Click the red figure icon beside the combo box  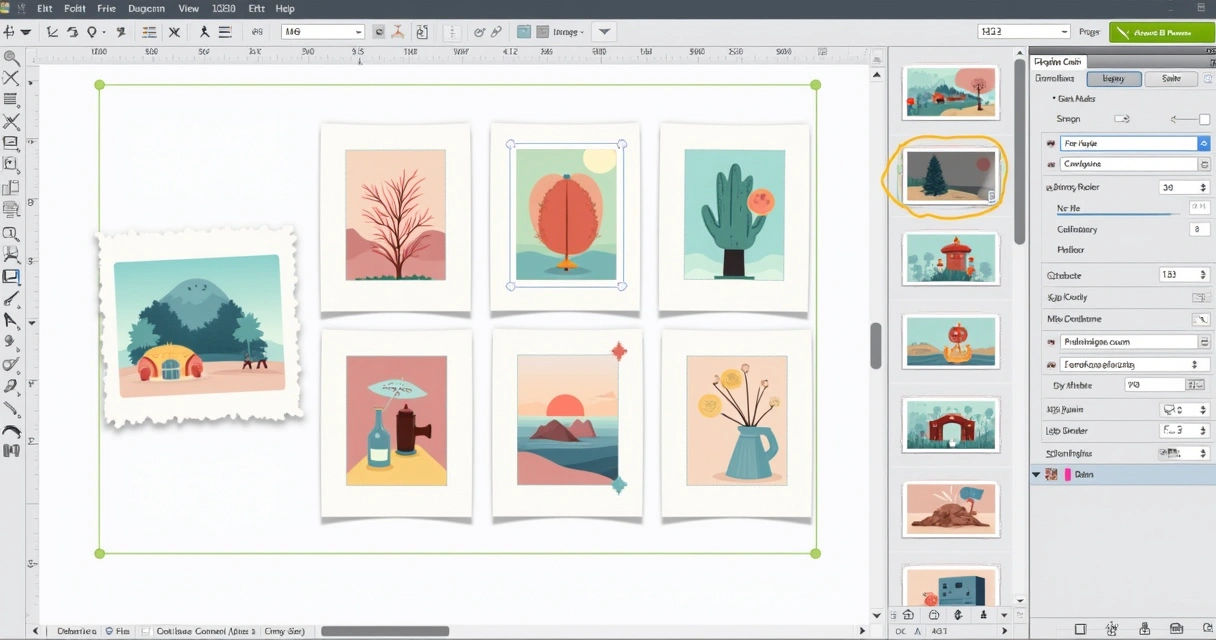(399, 32)
